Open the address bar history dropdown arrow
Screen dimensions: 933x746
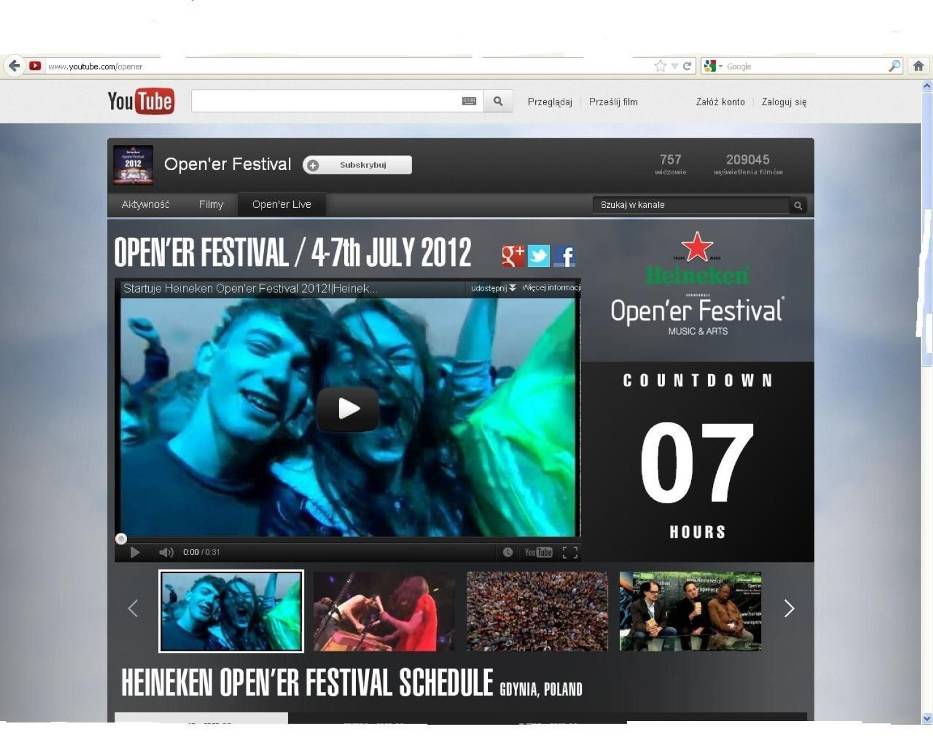[x=675, y=66]
